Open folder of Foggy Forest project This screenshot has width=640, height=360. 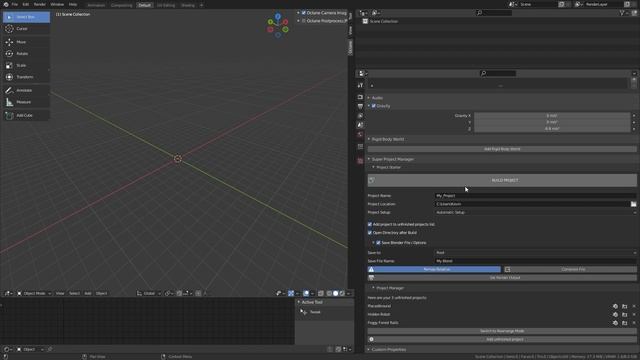point(624,323)
